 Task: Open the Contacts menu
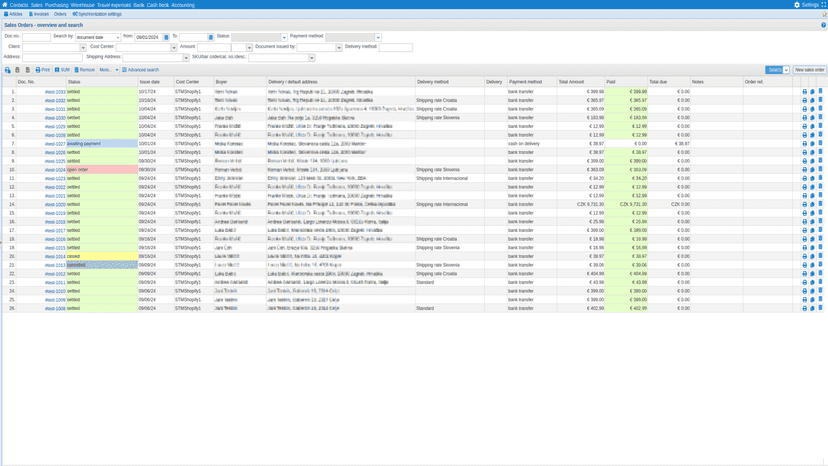(19, 5)
